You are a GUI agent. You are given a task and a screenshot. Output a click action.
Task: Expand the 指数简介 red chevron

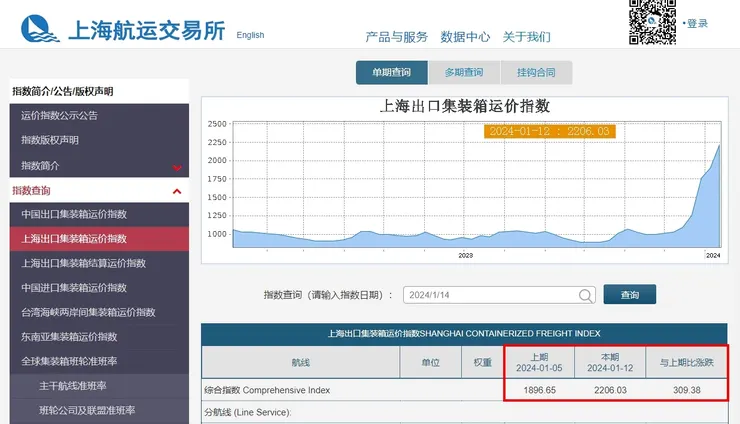tap(177, 167)
